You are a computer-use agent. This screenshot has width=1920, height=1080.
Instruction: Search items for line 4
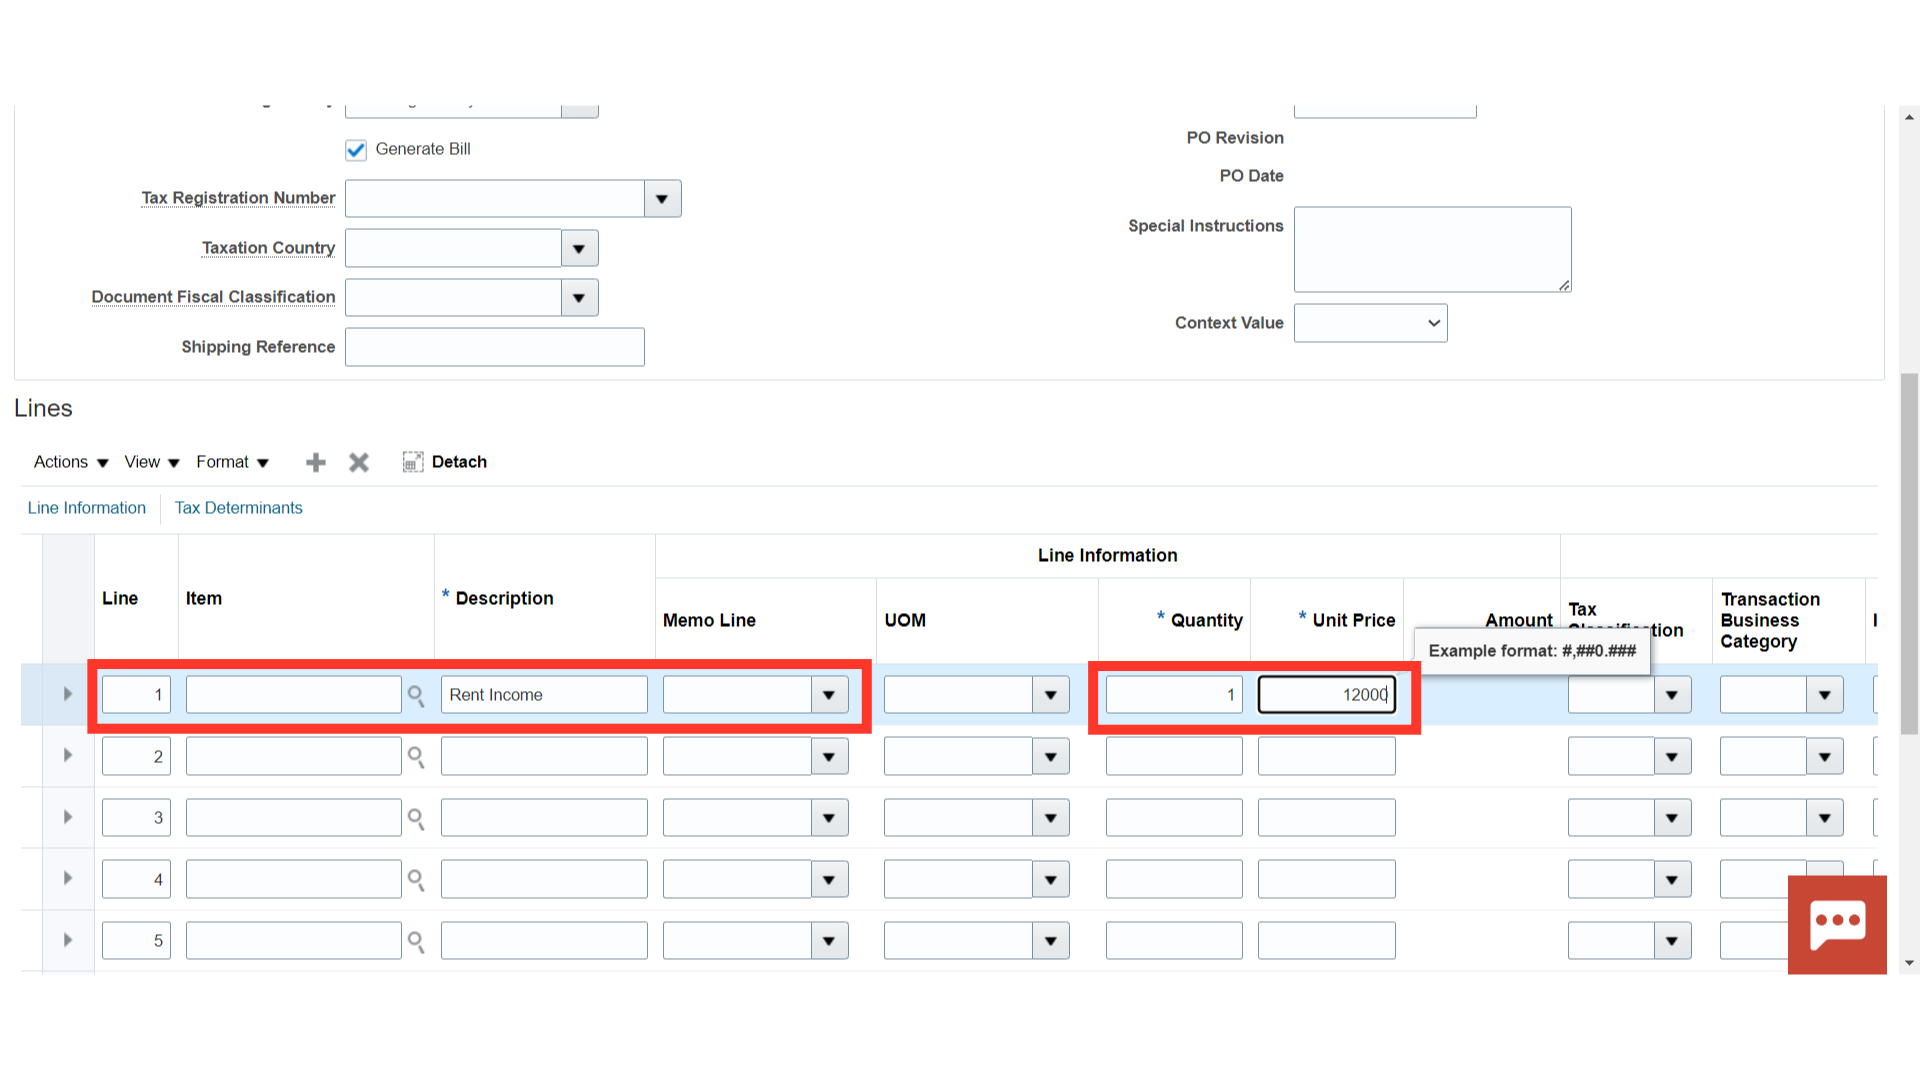click(x=416, y=880)
